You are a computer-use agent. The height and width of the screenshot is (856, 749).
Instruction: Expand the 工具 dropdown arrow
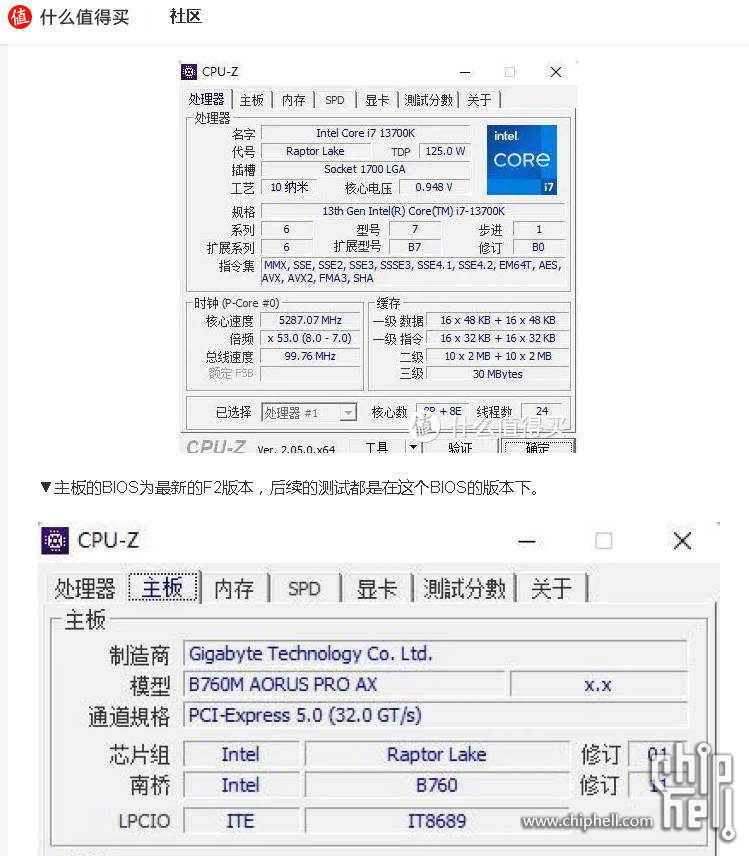click(413, 447)
